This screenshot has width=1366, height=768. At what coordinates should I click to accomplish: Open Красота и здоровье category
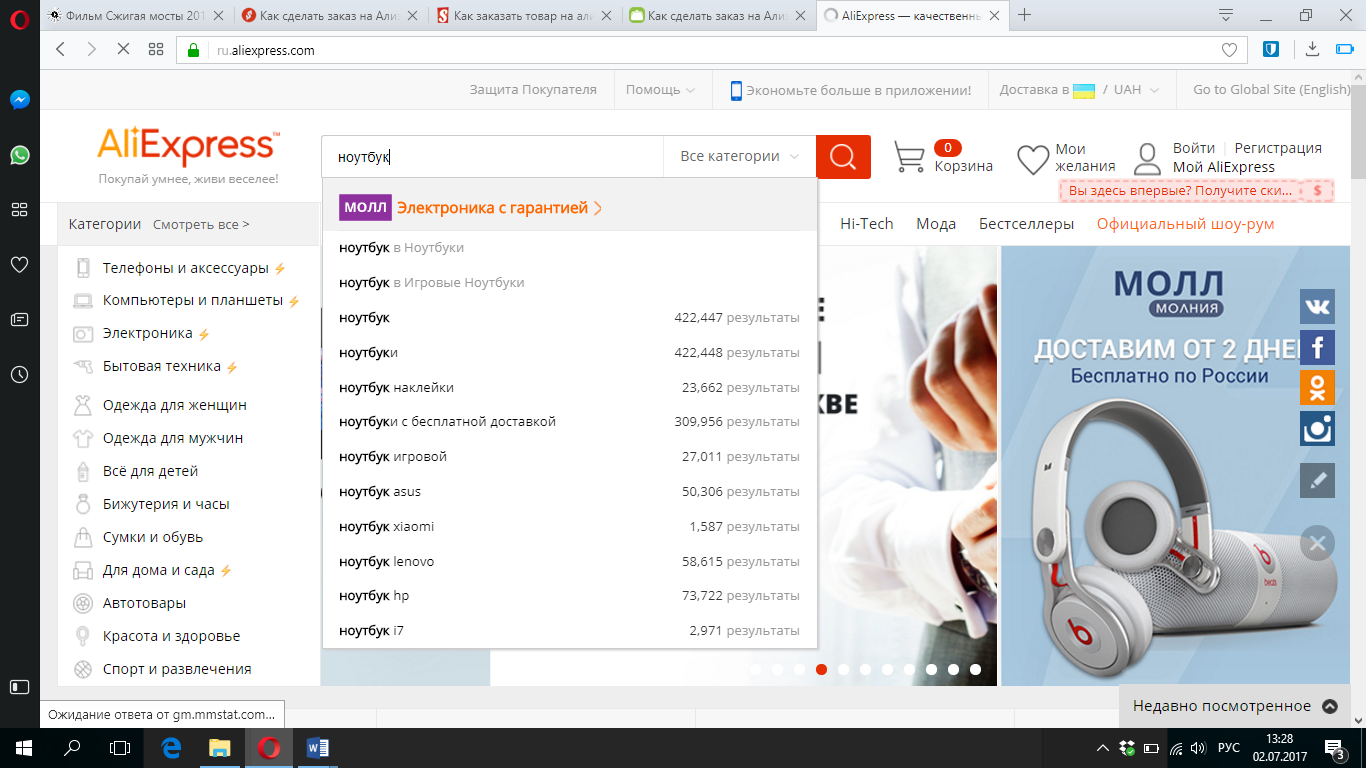click(x=171, y=636)
